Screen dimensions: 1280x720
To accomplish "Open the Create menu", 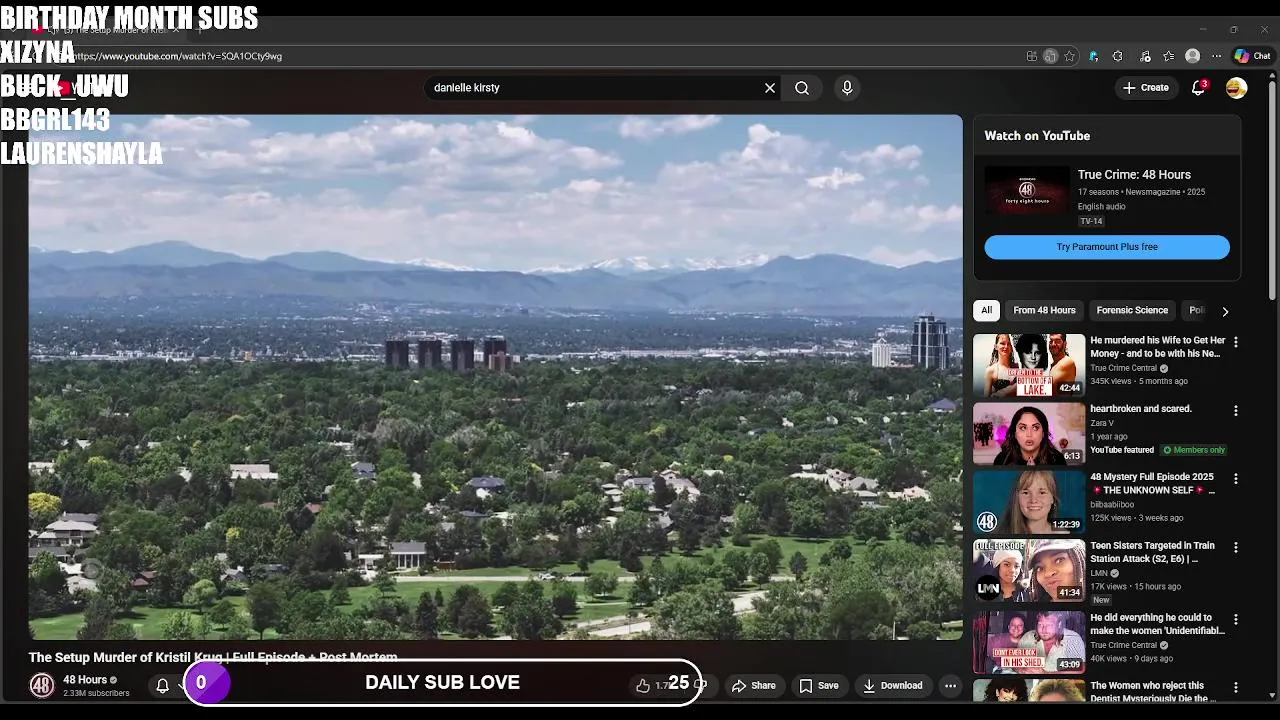I will [x=1145, y=88].
